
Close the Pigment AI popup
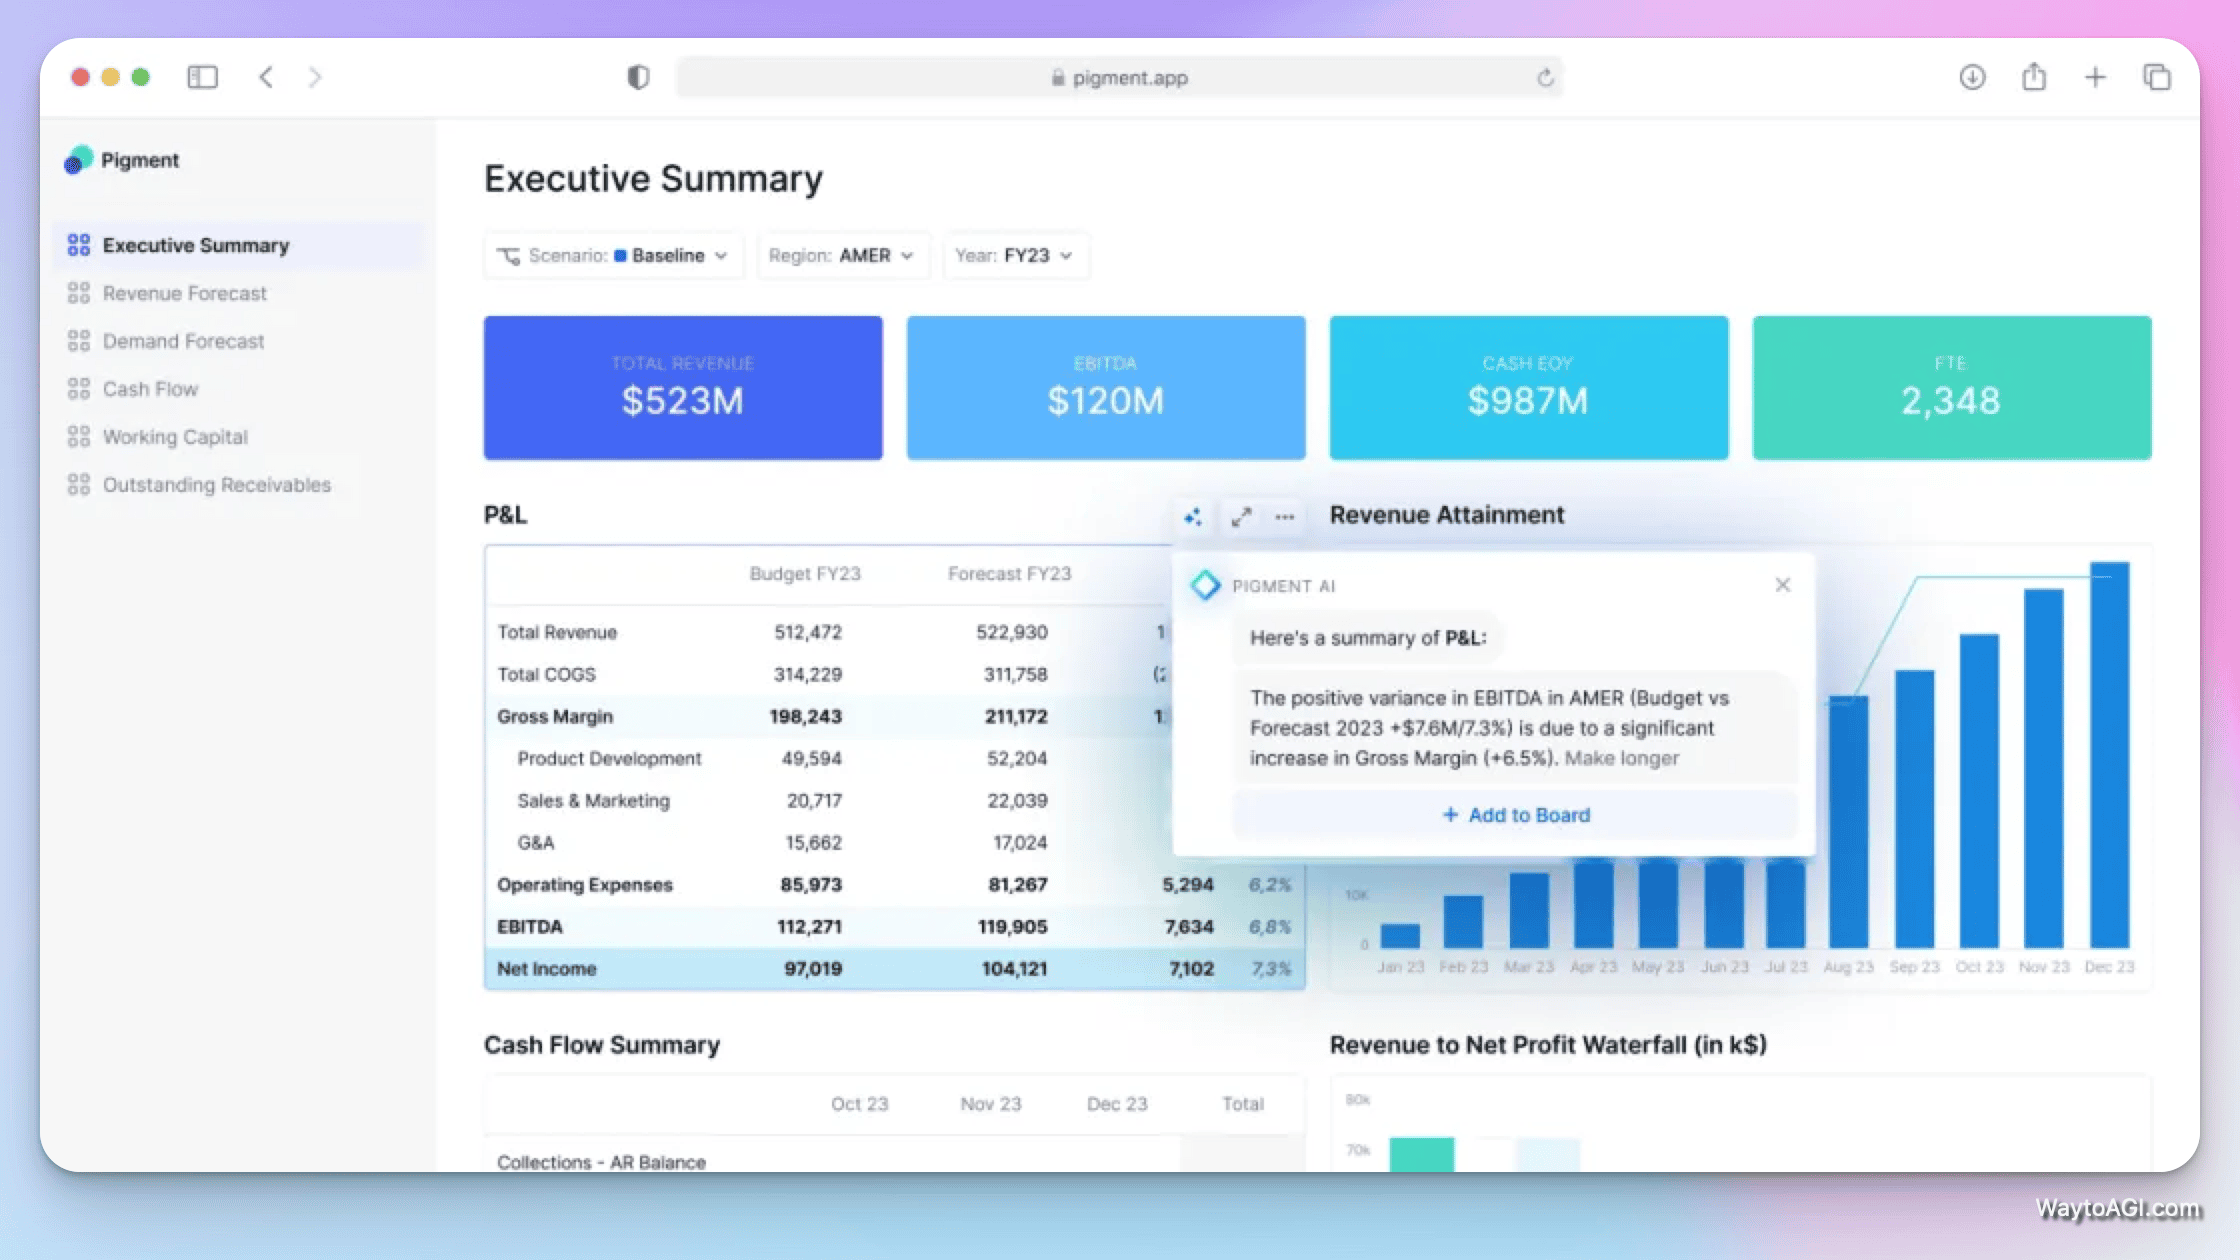click(1782, 585)
